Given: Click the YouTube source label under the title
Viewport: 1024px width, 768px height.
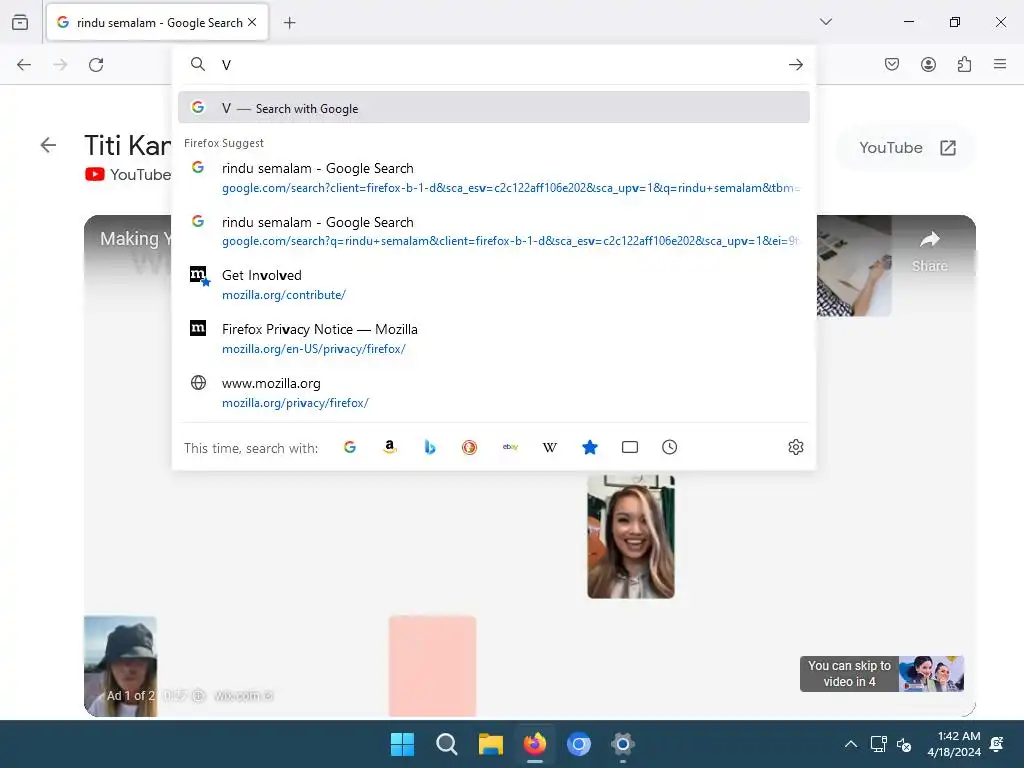Looking at the screenshot, I should pos(128,174).
